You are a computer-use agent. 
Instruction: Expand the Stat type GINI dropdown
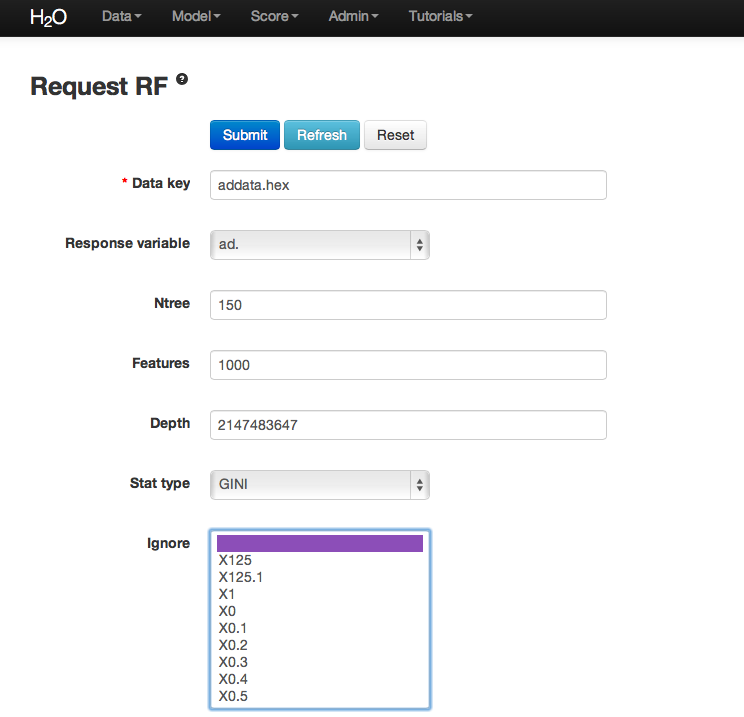(319, 485)
